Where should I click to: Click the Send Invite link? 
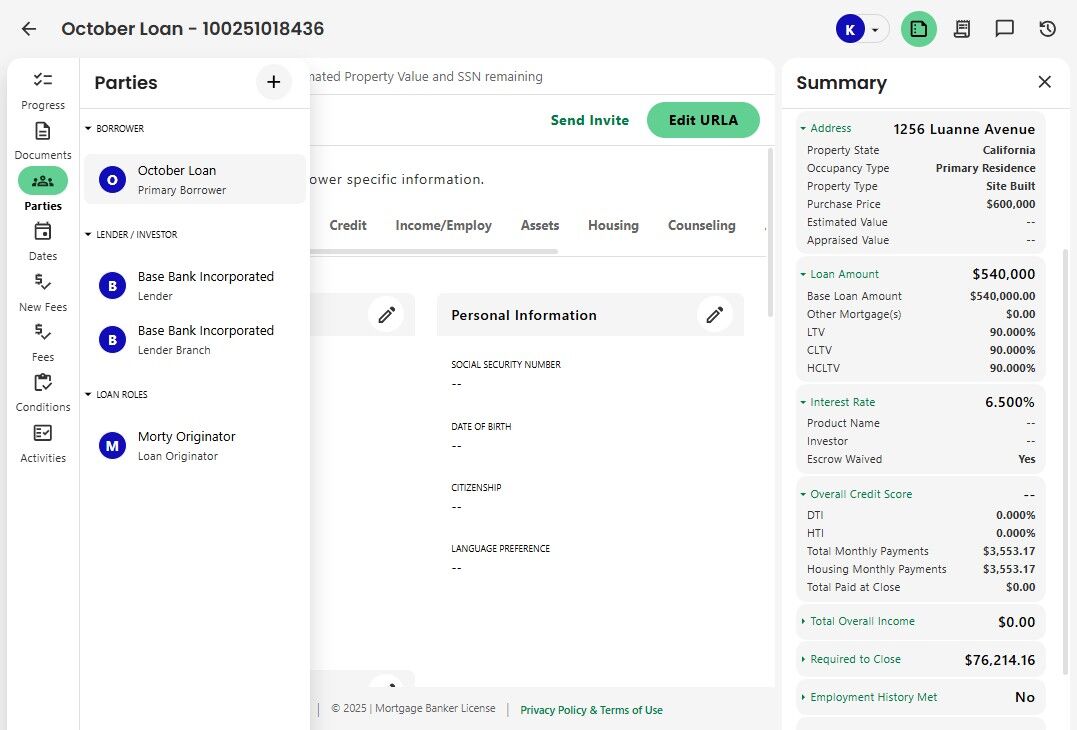(589, 120)
